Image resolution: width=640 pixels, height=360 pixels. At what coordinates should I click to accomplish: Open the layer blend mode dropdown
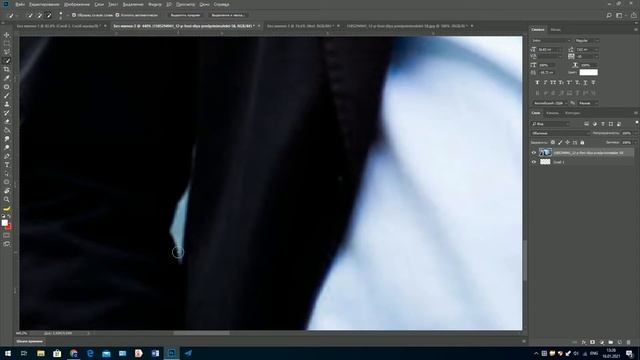click(x=560, y=133)
